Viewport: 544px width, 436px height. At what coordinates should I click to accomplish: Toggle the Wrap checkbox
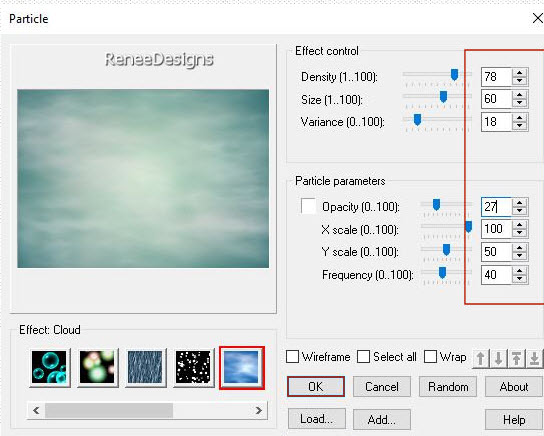point(430,357)
